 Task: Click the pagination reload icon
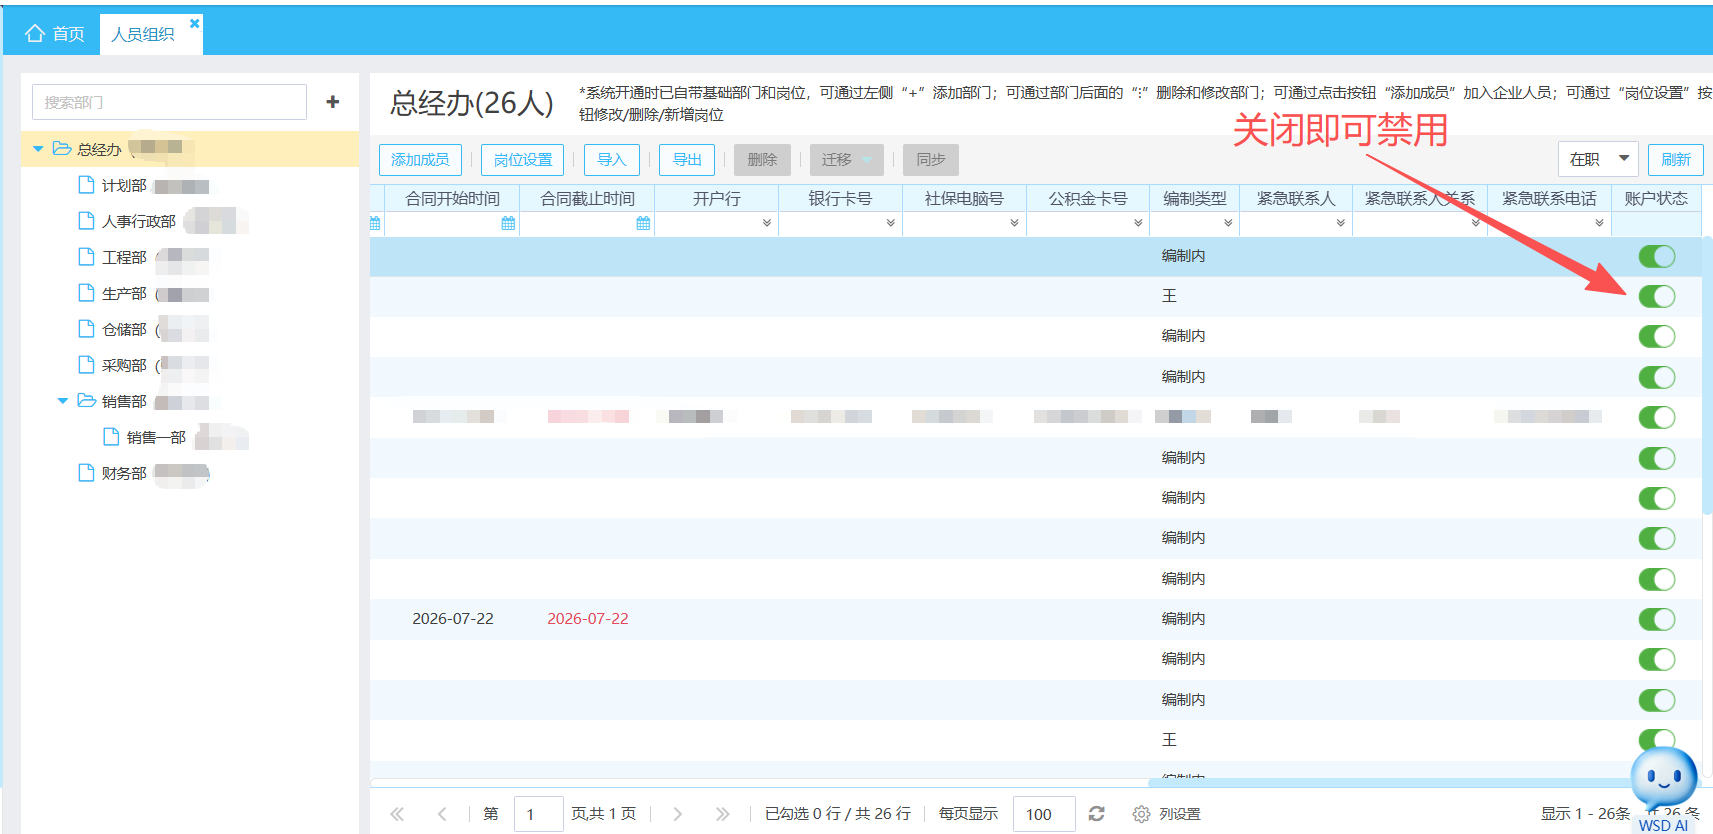(1096, 814)
